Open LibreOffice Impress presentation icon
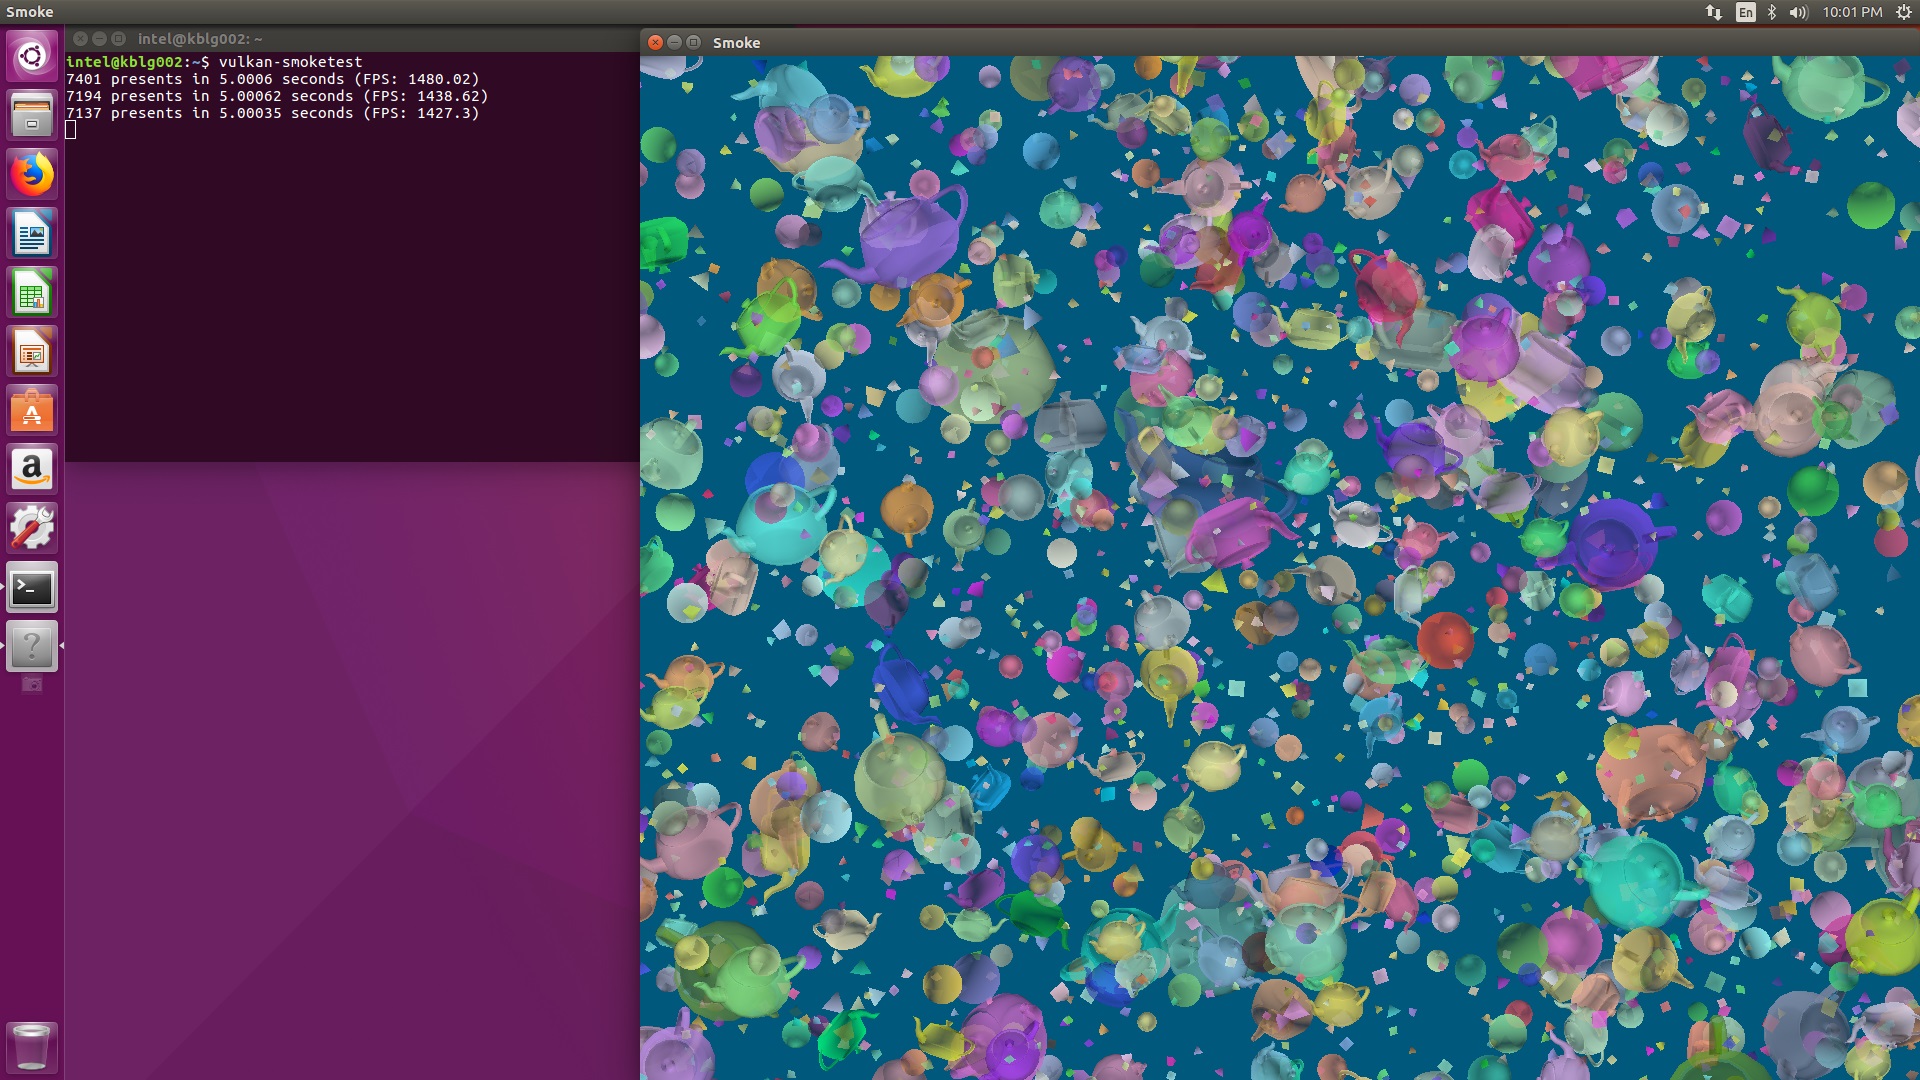Image resolution: width=1920 pixels, height=1080 pixels. 32,352
